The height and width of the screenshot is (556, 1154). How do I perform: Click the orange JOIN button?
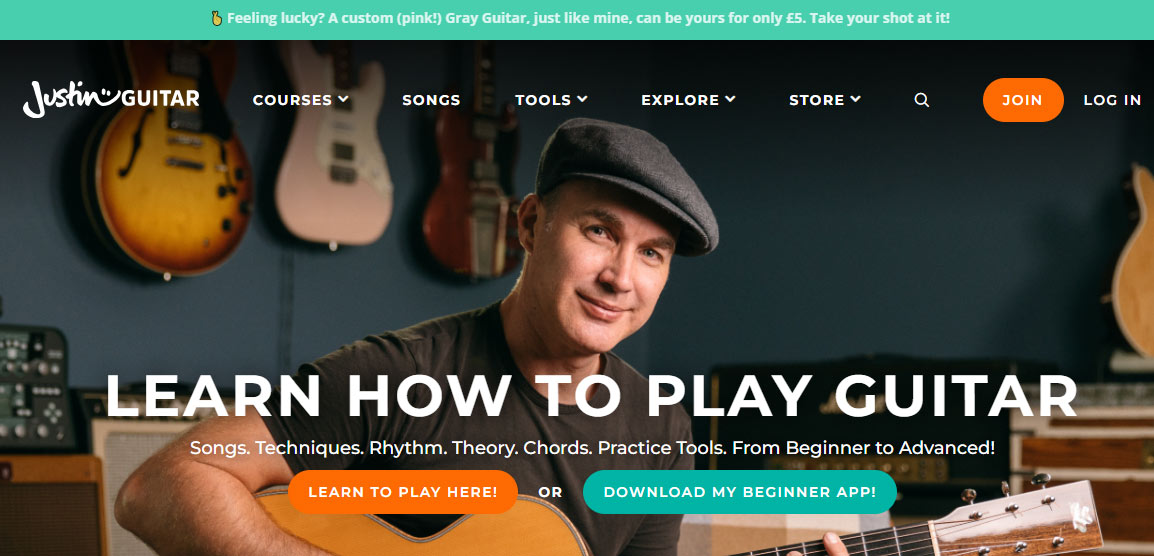click(1023, 100)
